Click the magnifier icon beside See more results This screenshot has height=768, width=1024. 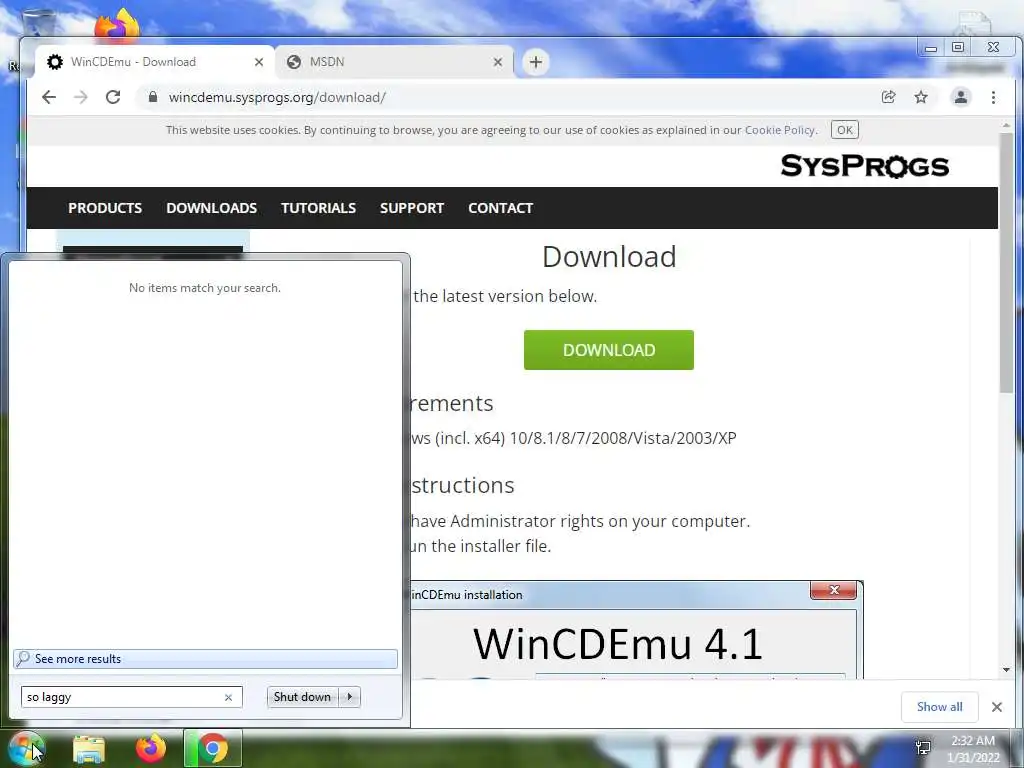[23, 658]
